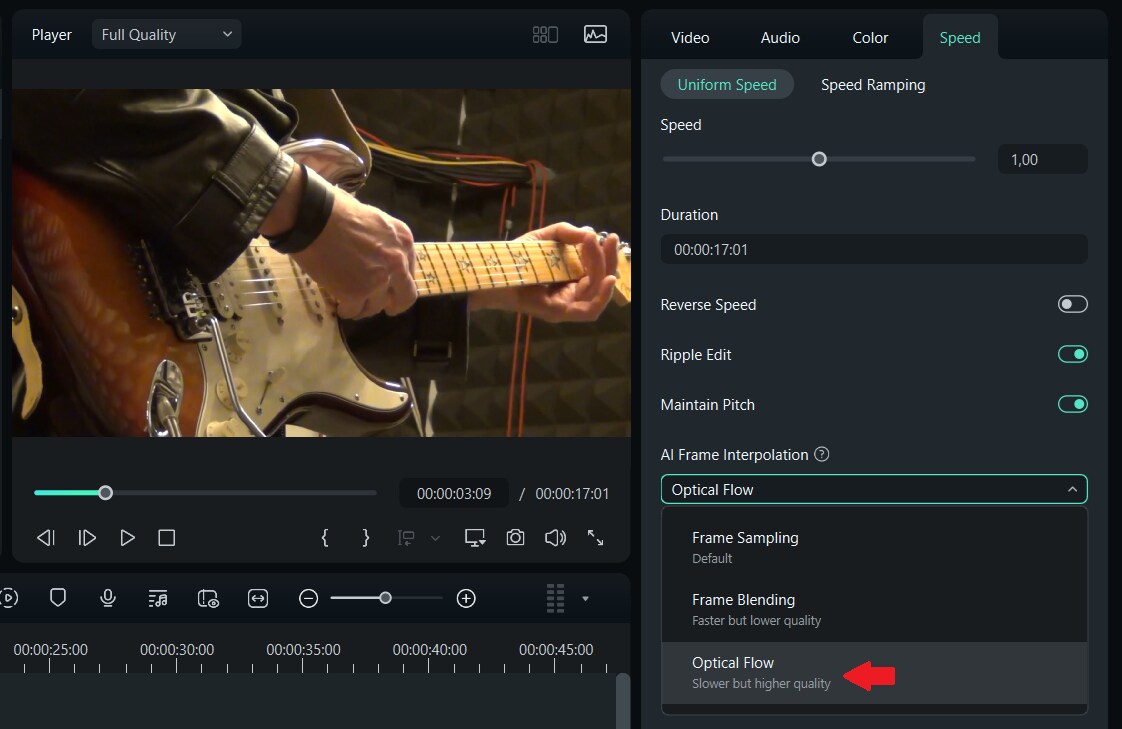Open the Full Quality dropdown
The height and width of the screenshot is (729, 1122).
pyautogui.click(x=167, y=34)
